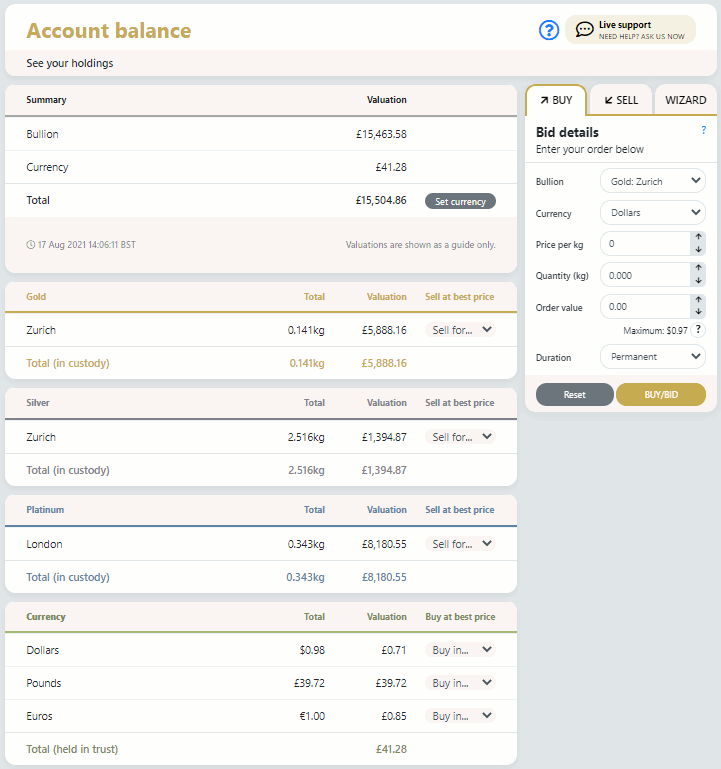Decrease Quantity (kg) with down arrow
The height and width of the screenshot is (769, 721).
point(698,281)
